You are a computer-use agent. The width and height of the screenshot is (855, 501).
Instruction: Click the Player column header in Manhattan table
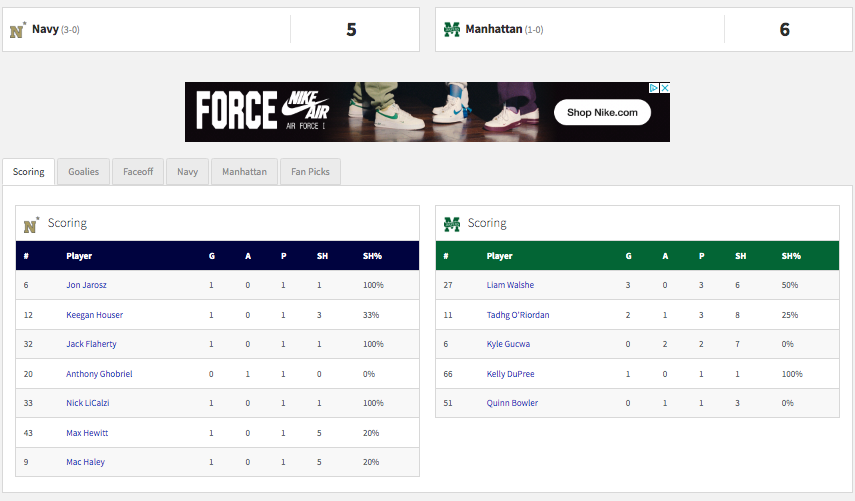(x=499, y=256)
